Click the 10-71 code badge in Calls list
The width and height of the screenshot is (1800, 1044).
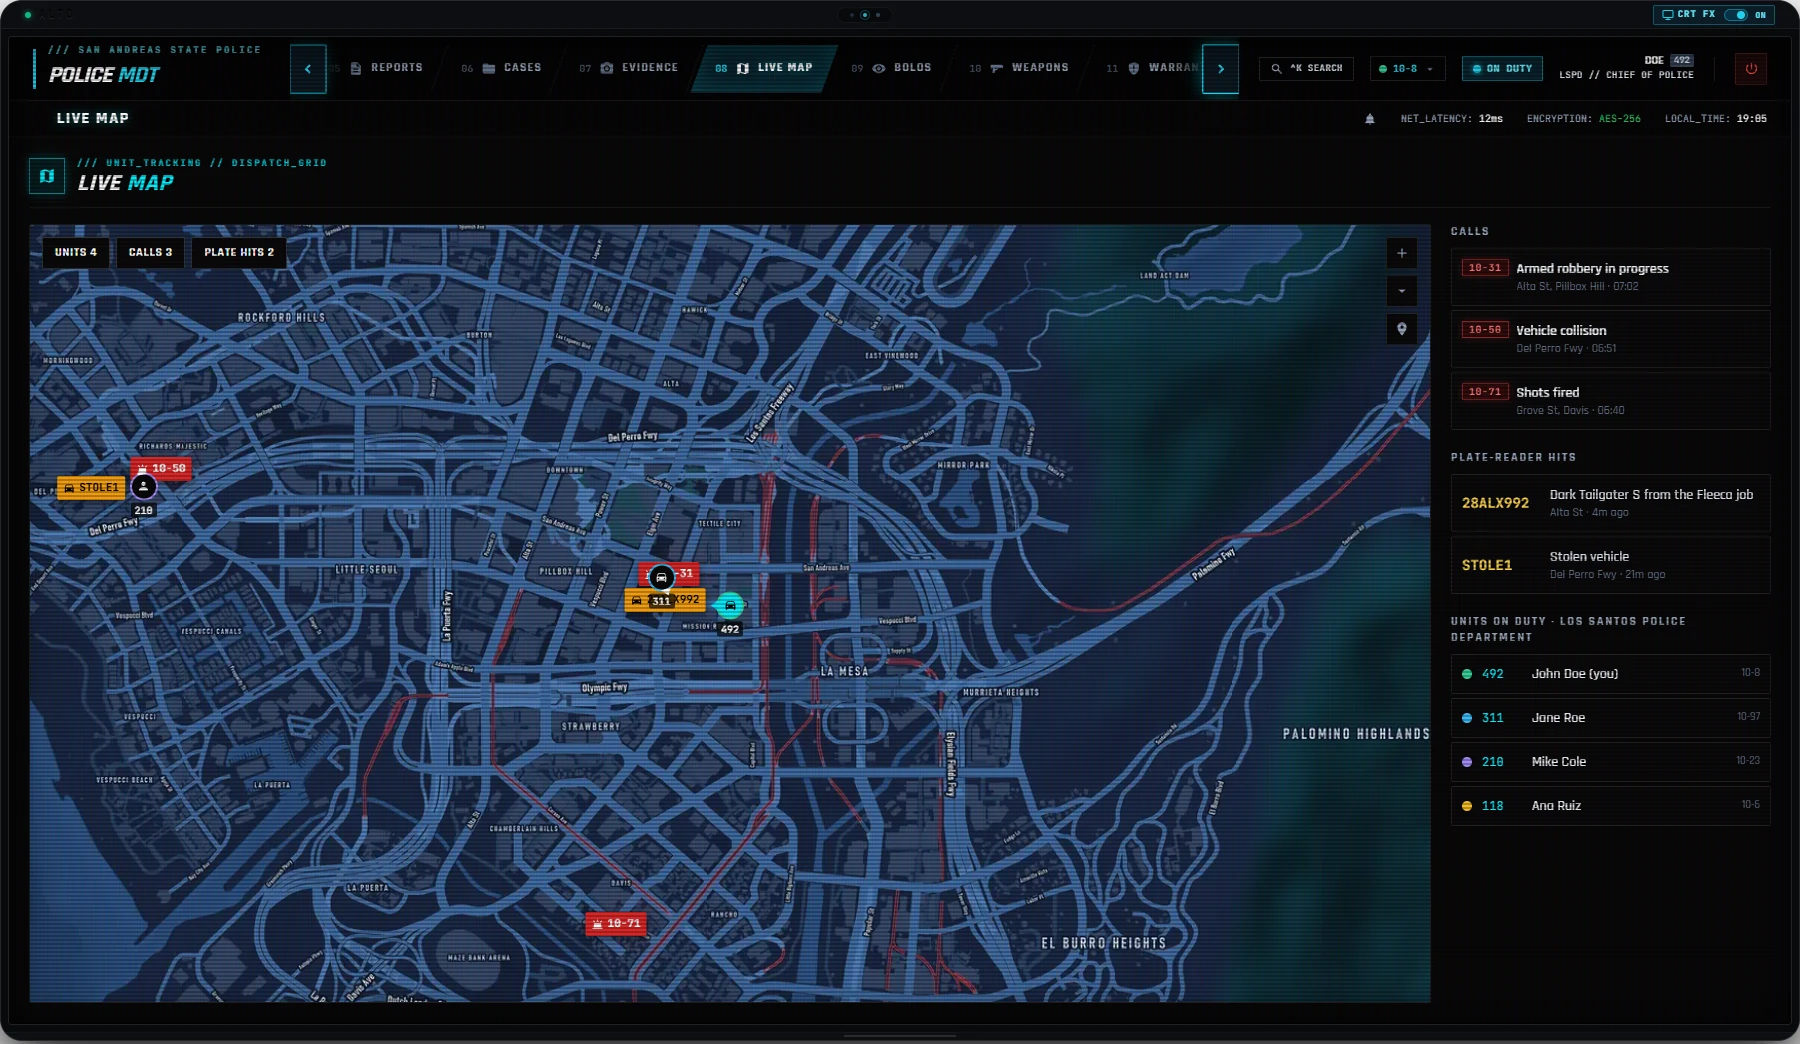1485,392
